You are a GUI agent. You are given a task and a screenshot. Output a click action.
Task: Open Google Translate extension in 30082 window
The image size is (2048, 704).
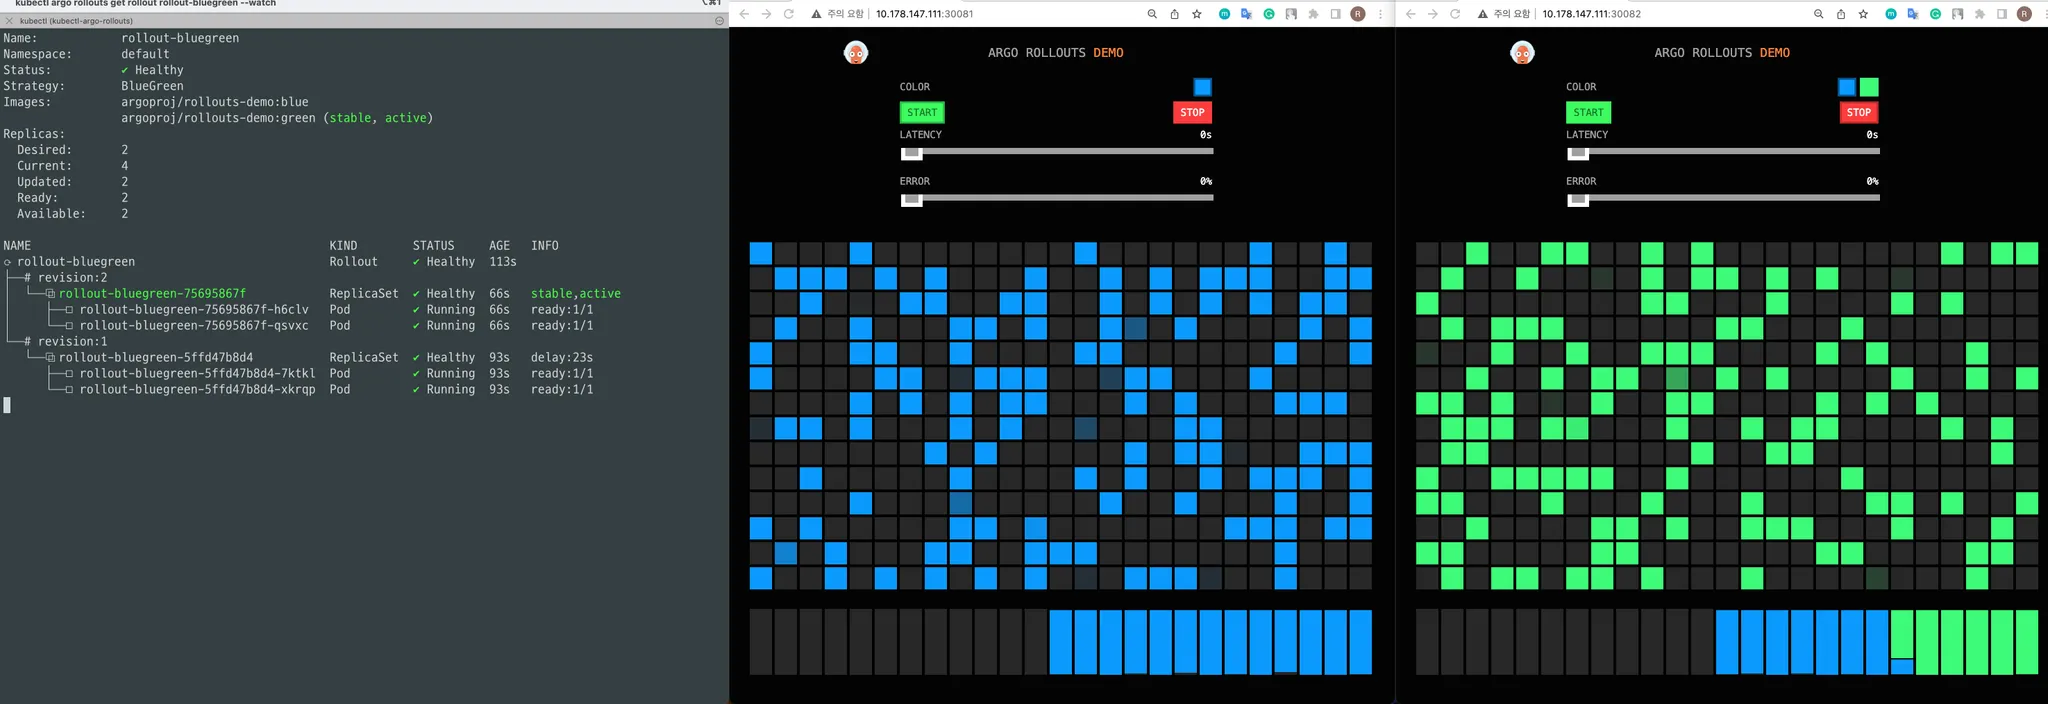(x=1912, y=14)
